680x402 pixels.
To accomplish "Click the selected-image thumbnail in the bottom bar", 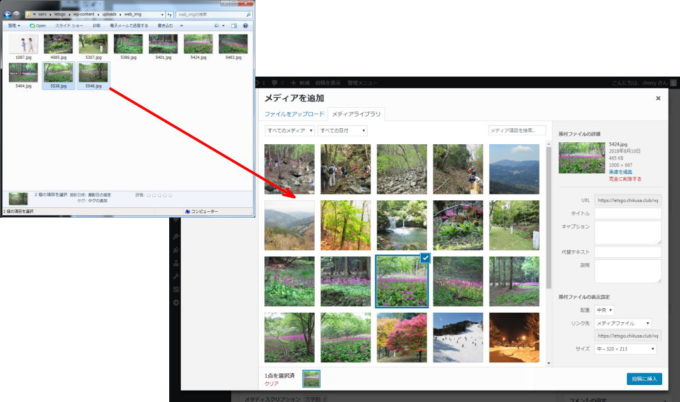I will [312, 379].
